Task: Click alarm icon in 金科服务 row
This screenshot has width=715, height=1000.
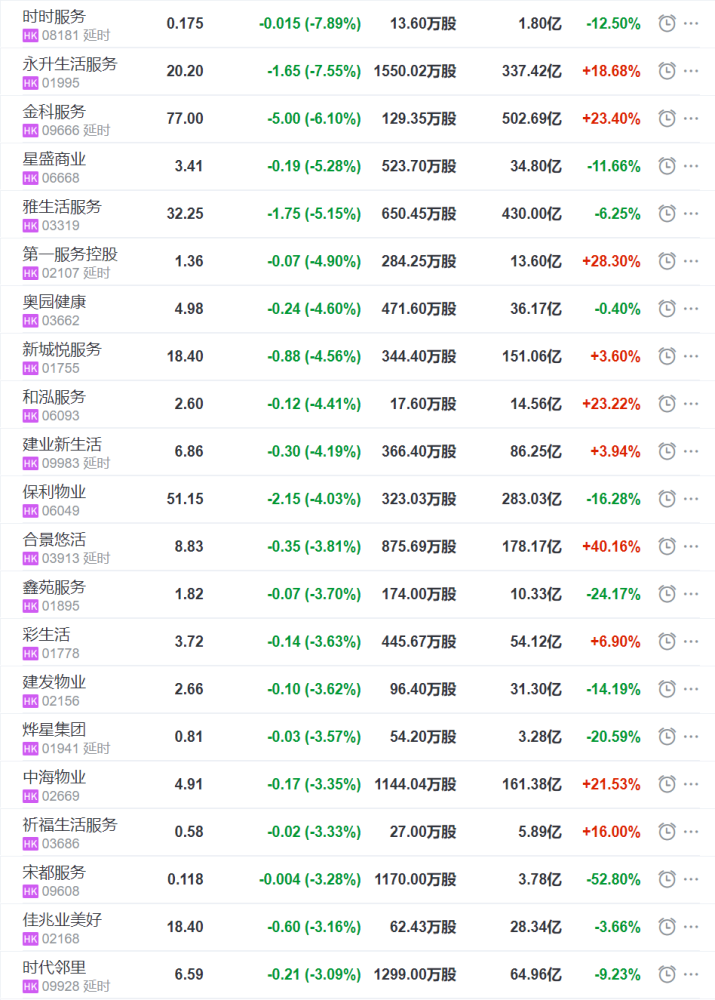Action: pos(667,118)
